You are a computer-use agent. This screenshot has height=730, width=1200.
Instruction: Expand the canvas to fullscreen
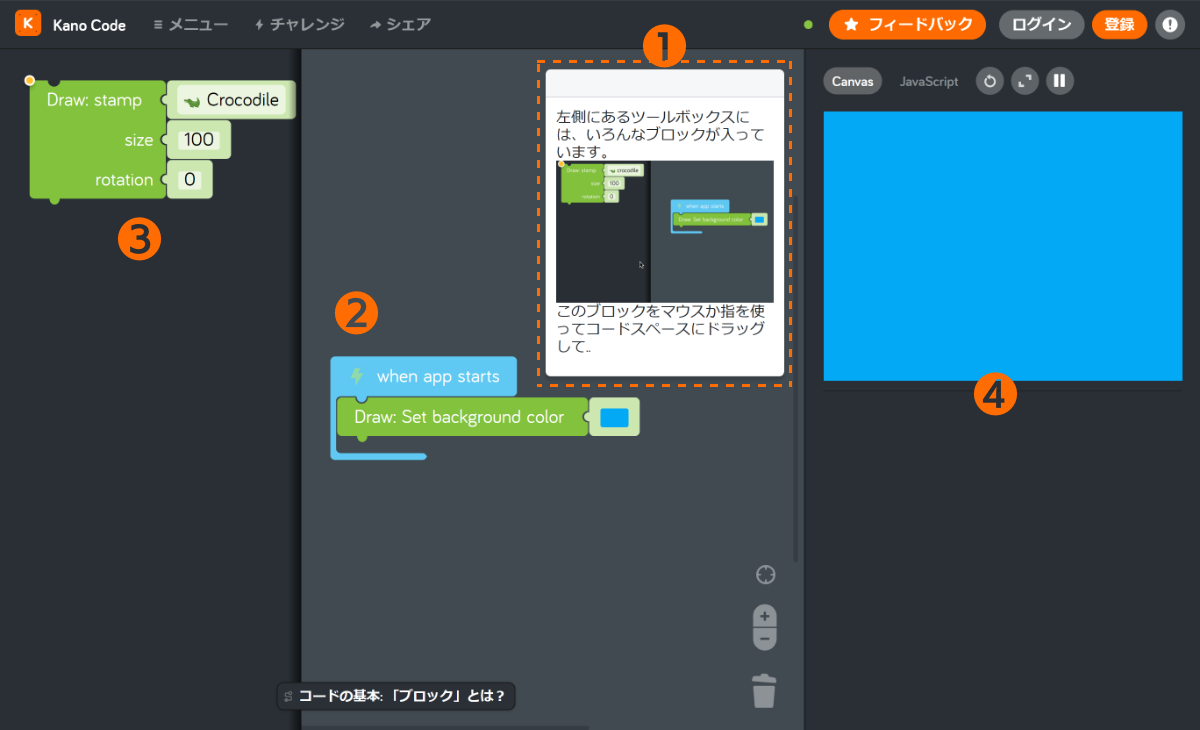click(x=1024, y=81)
